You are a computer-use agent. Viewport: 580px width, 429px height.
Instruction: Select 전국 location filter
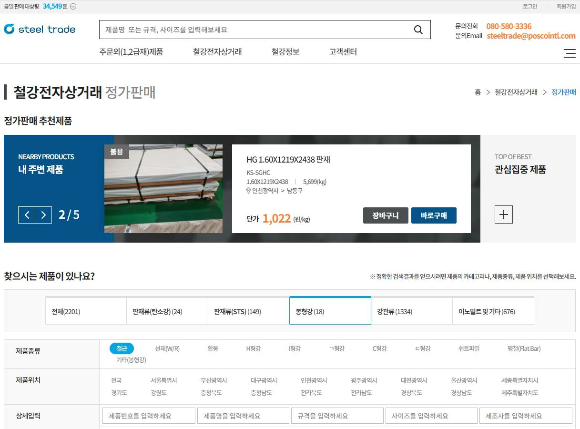tap(116, 380)
